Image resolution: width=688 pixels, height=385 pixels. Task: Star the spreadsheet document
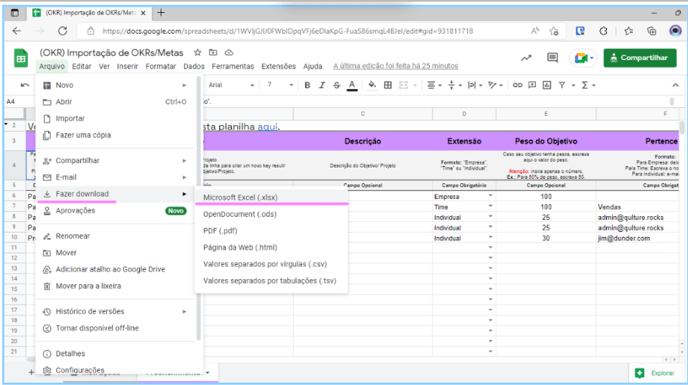coord(197,53)
